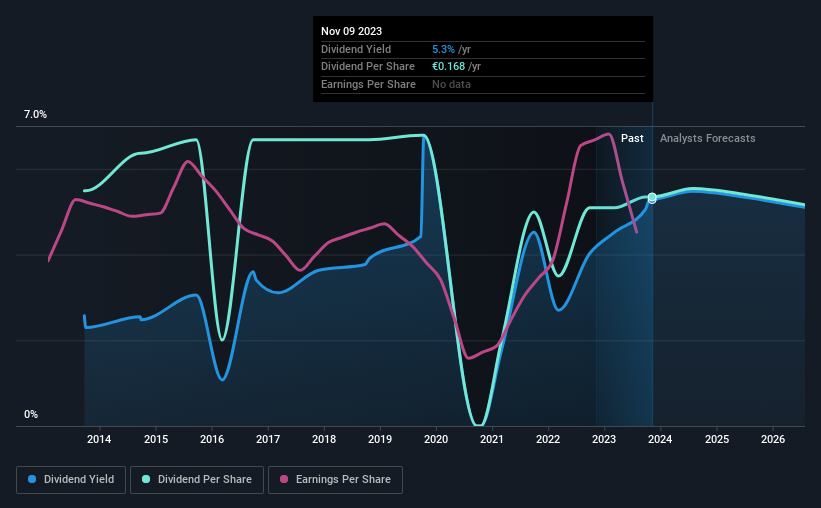
Task: Click the 2024 x-axis label
Action: [x=660, y=439]
